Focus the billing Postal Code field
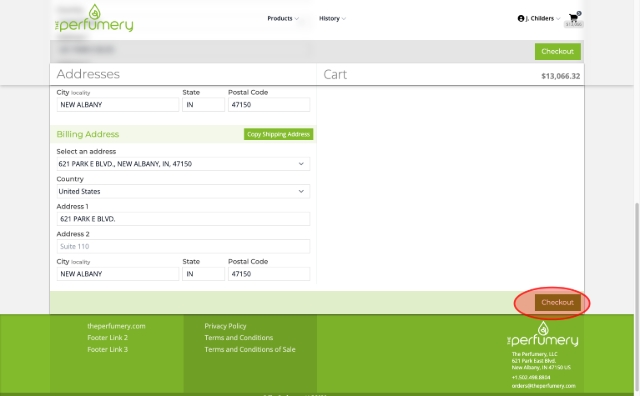 (x=269, y=274)
